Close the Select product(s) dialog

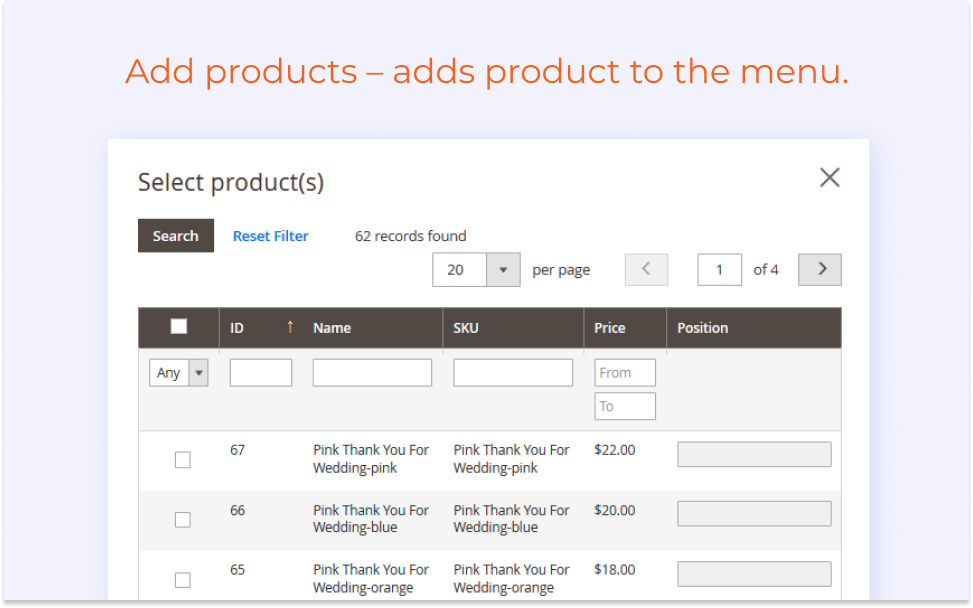pyautogui.click(x=829, y=177)
